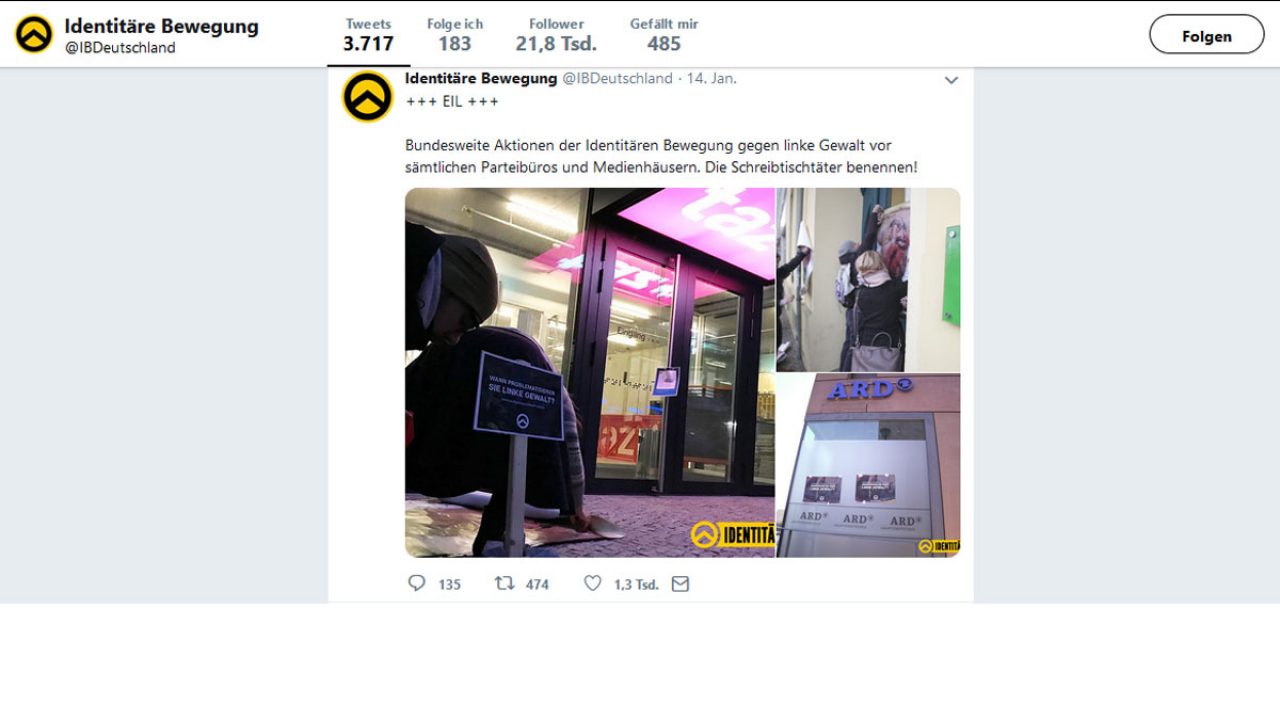Viewport: 1280px width, 720px height.
Task: Click the Folgen button
Action: click(x=1207, y=35)
